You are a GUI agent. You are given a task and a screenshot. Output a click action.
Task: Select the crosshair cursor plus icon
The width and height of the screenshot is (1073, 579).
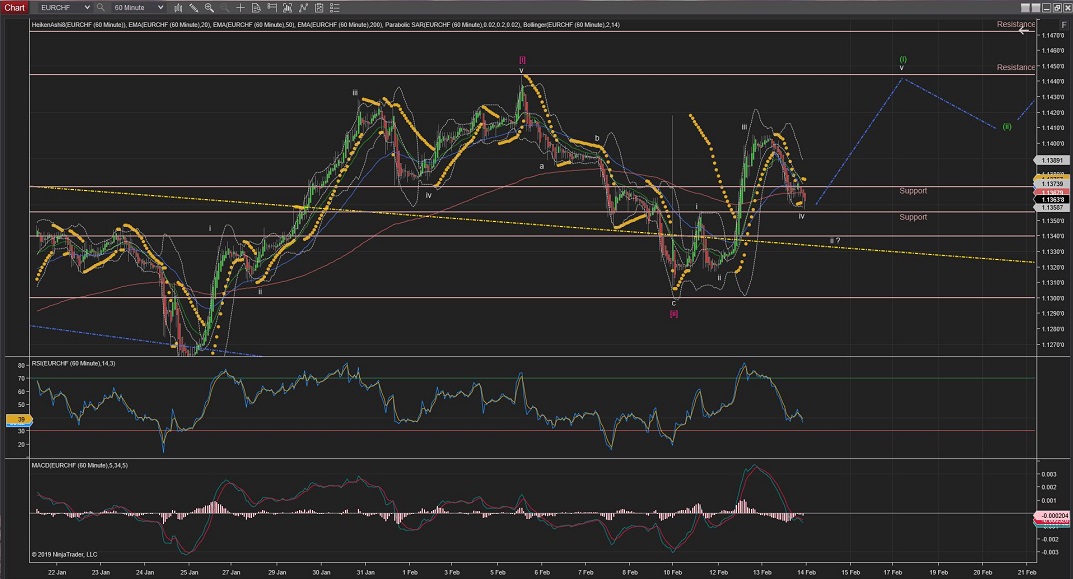240,8
